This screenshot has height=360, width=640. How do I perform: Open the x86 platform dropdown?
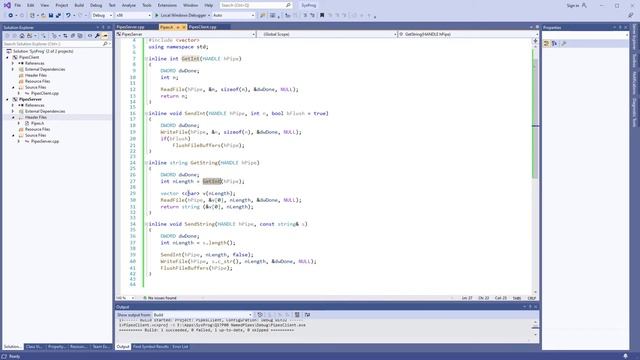(x=133, y=15)
